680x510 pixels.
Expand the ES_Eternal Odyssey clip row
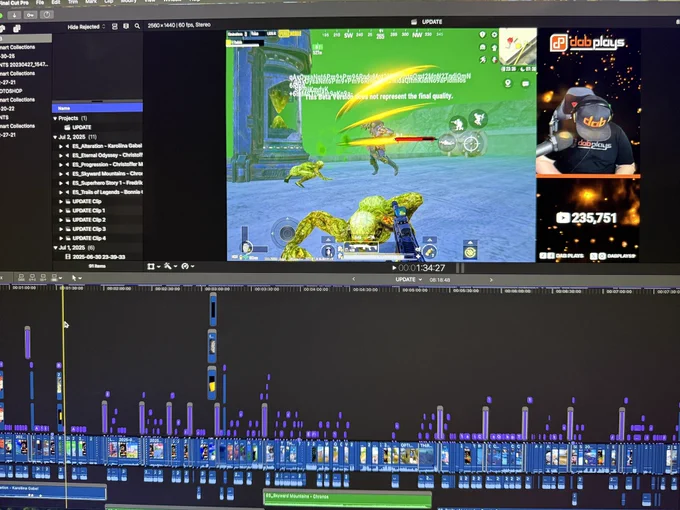click(61, 155)
